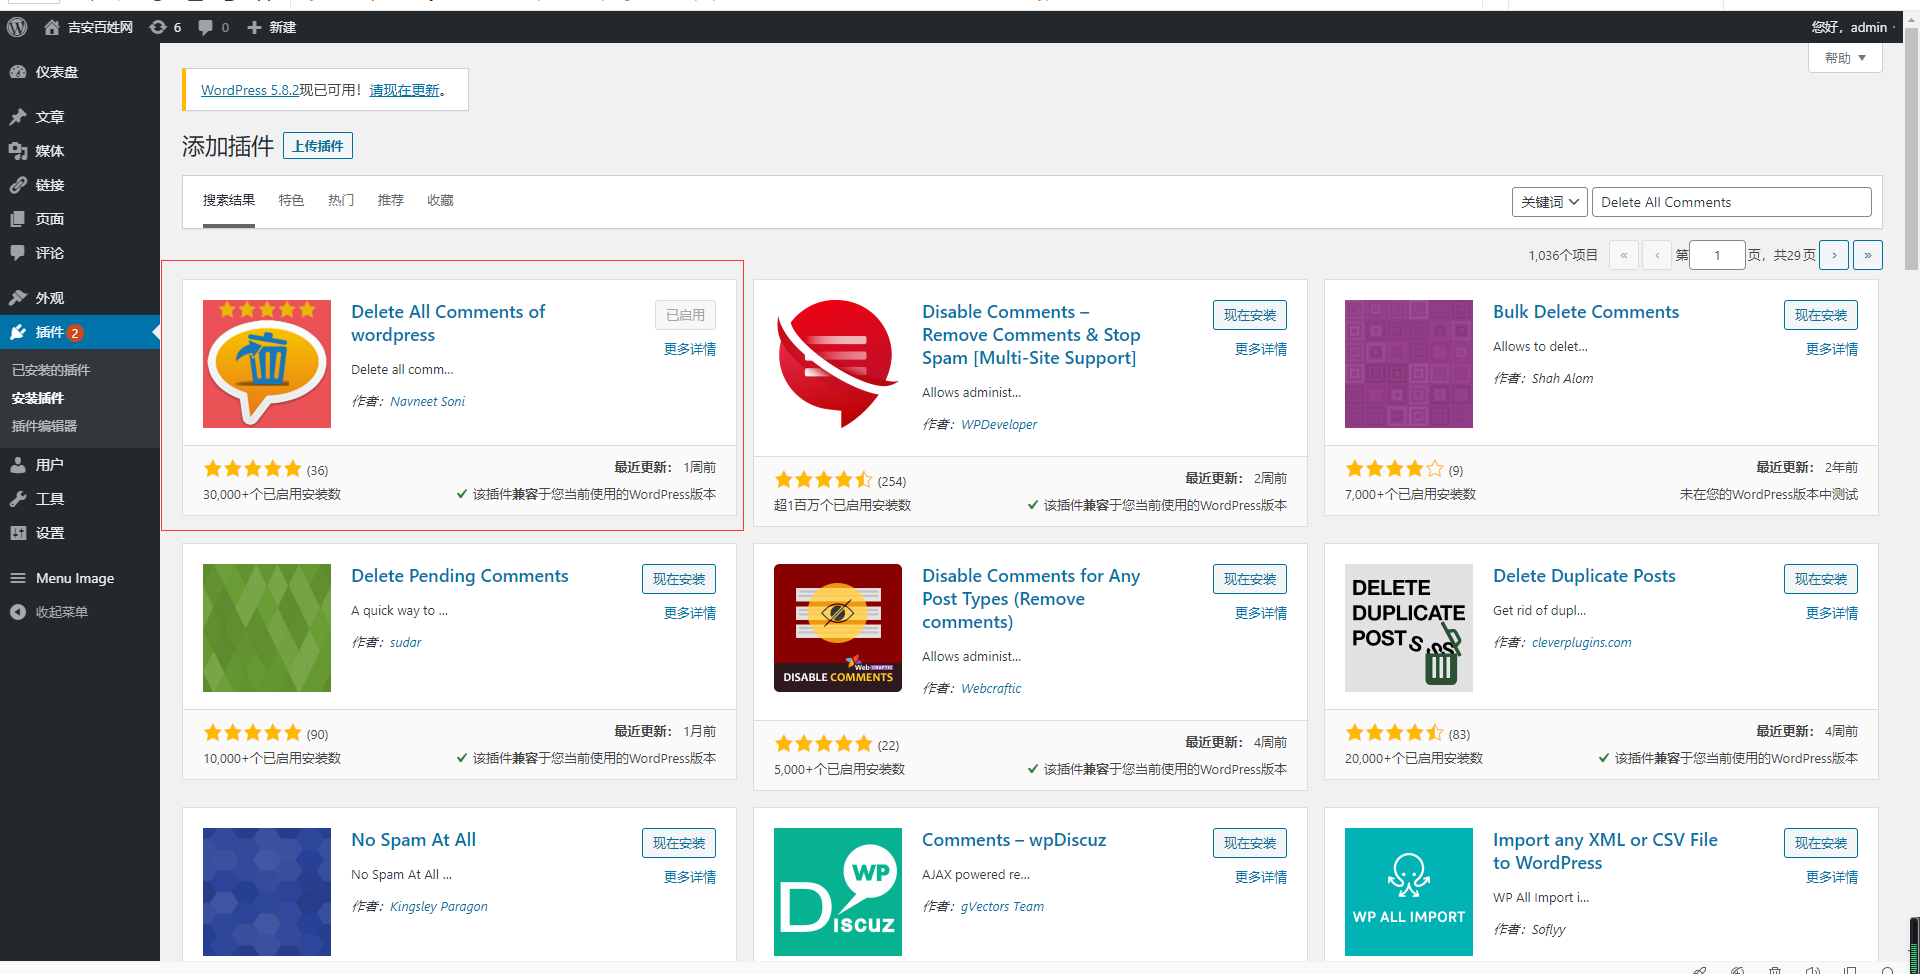Go to next page of results
This screenshot has width=1920, height=974.
pyautogui.click(x=1834, y=255)
